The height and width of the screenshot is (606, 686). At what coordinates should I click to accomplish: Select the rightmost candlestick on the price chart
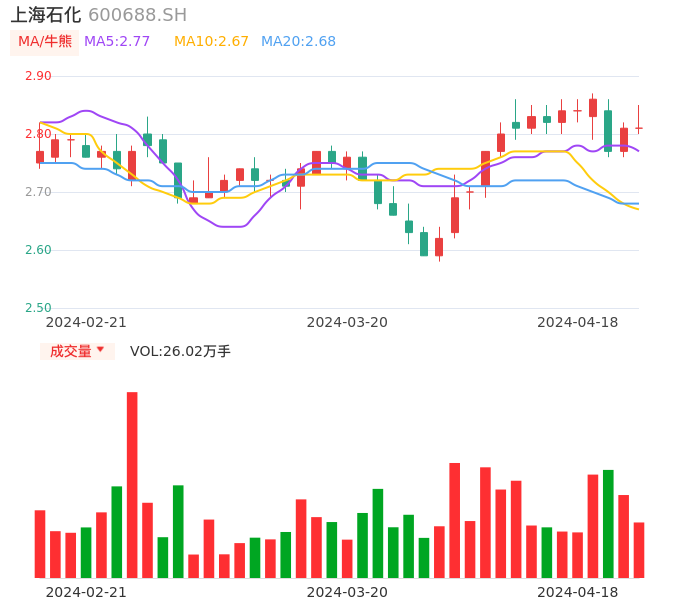(x=639, y=128)
